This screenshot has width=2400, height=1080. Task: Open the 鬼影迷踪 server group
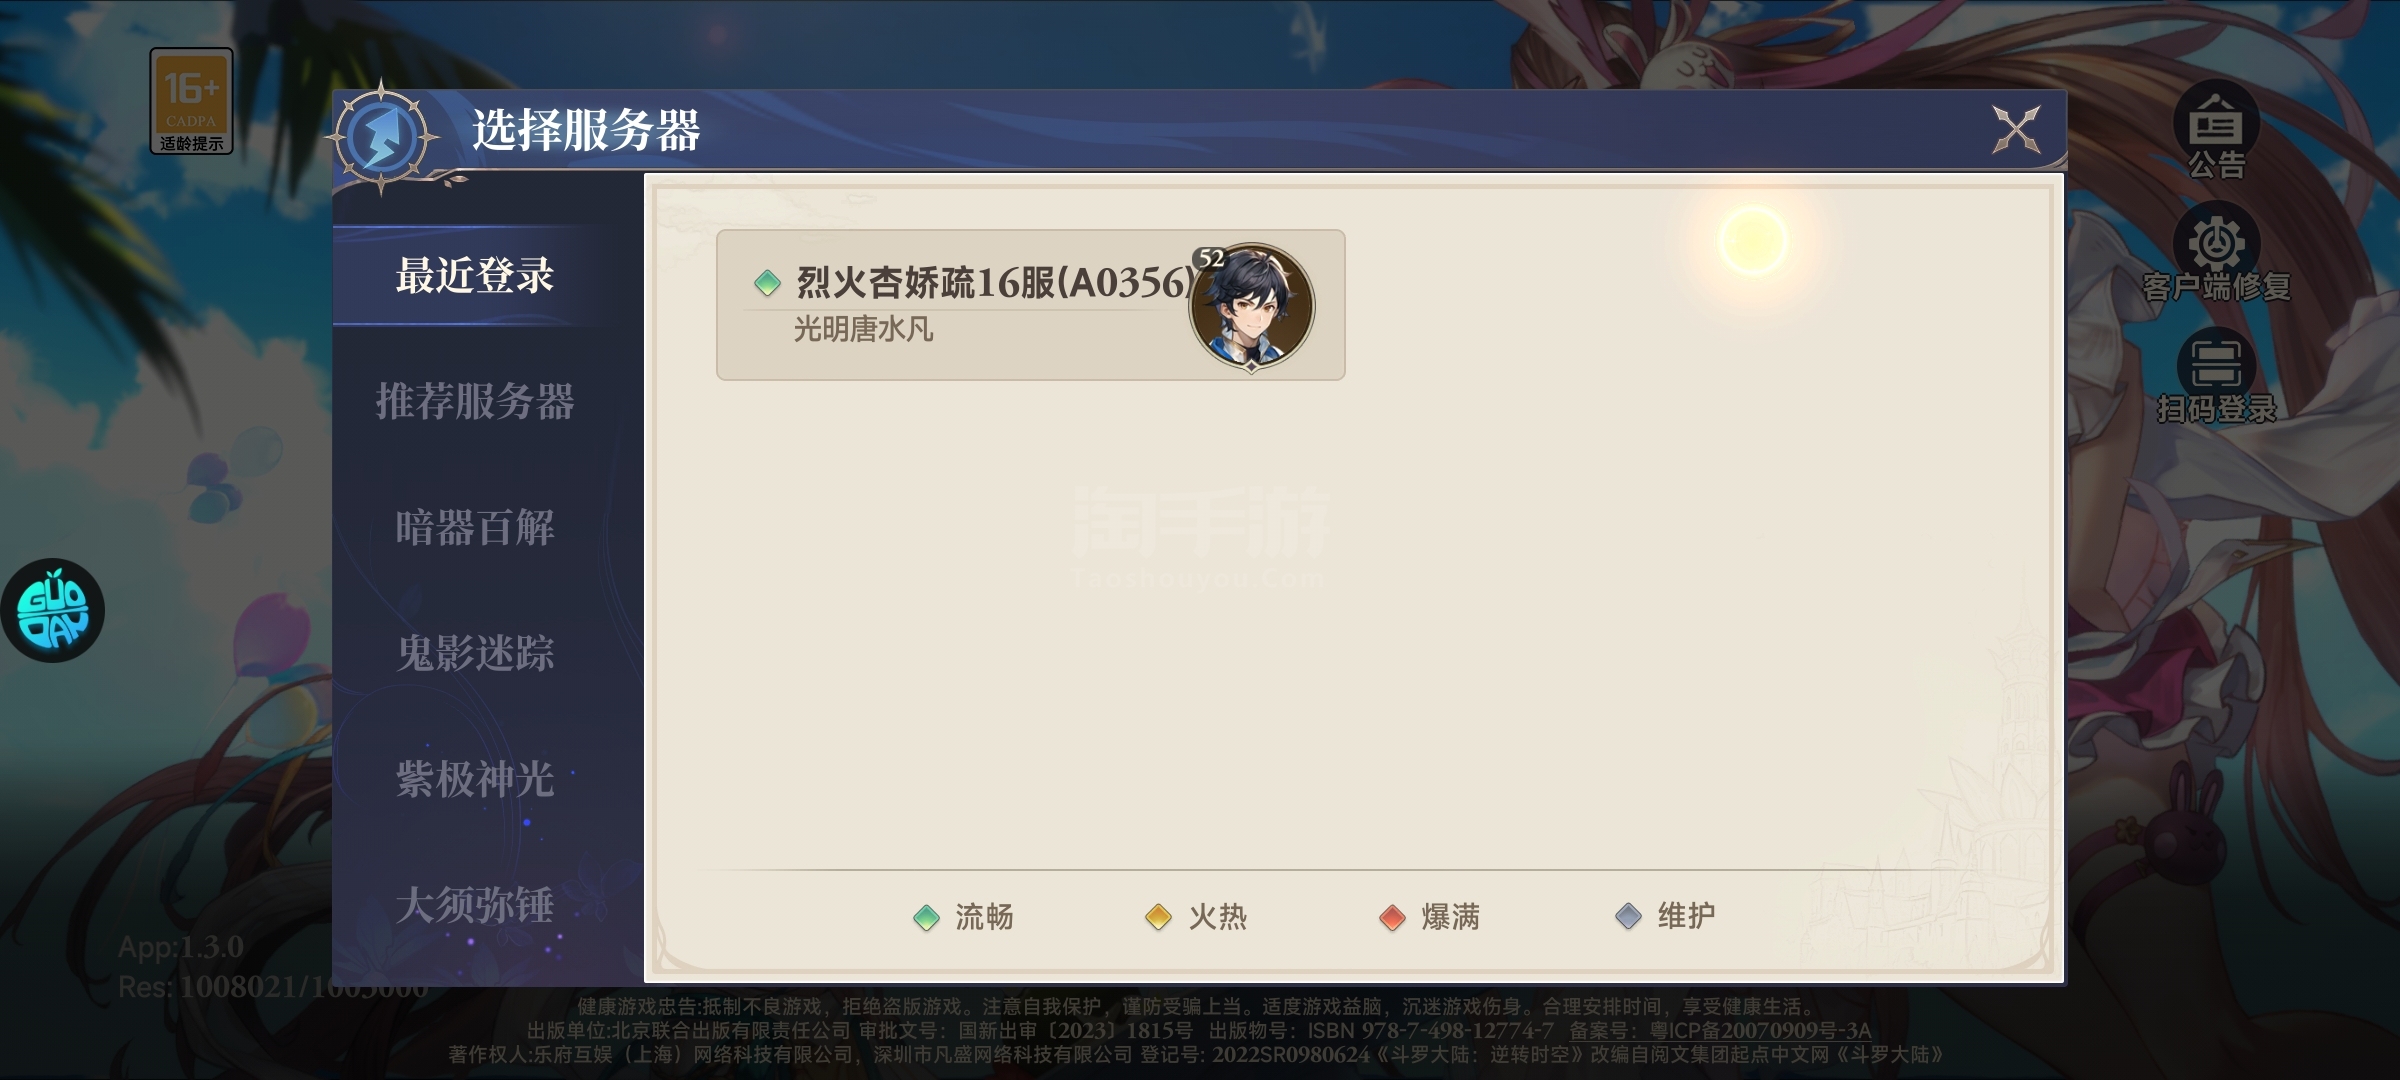(x=475, y=654)
